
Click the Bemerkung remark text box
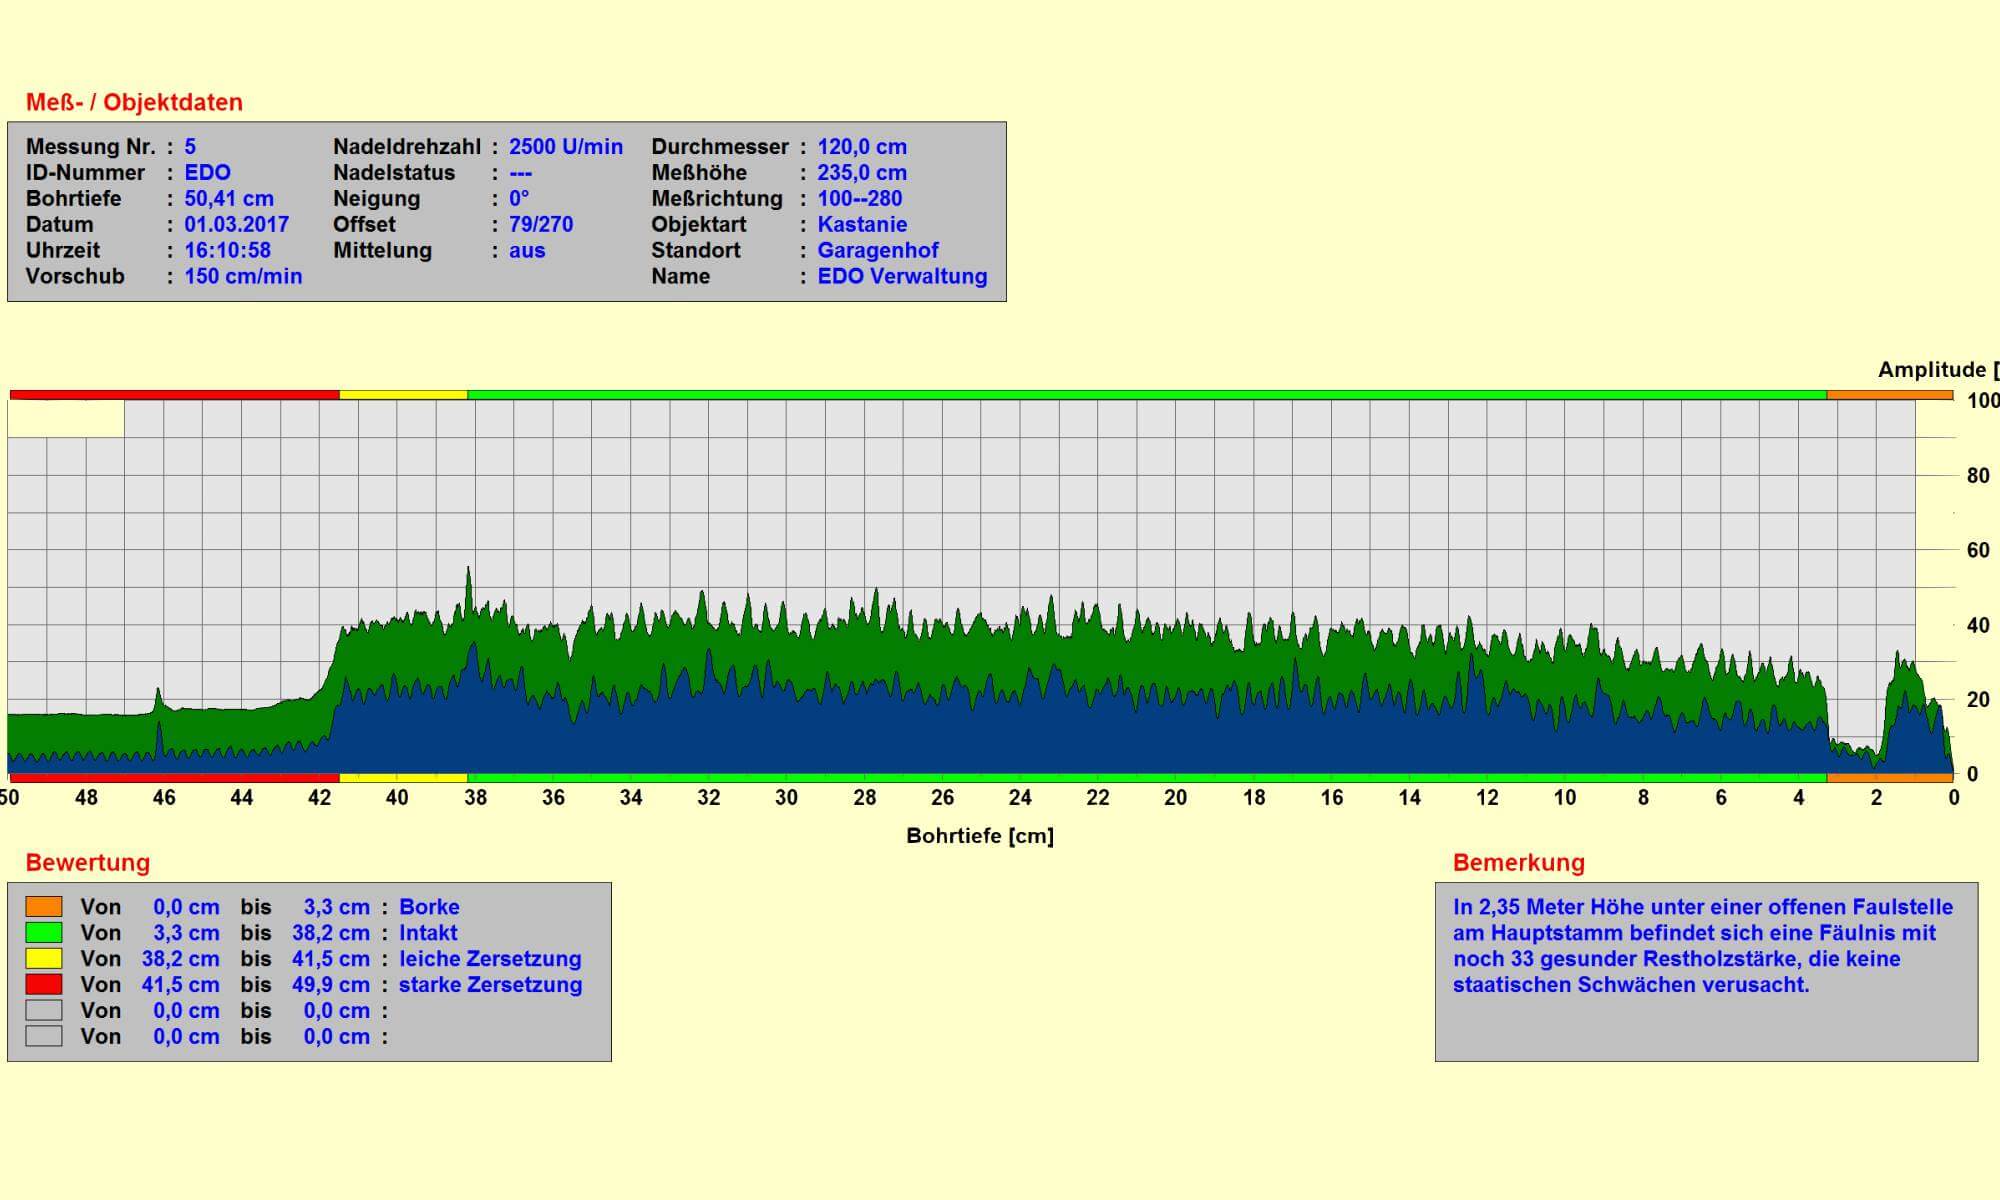coord(1706,972)
